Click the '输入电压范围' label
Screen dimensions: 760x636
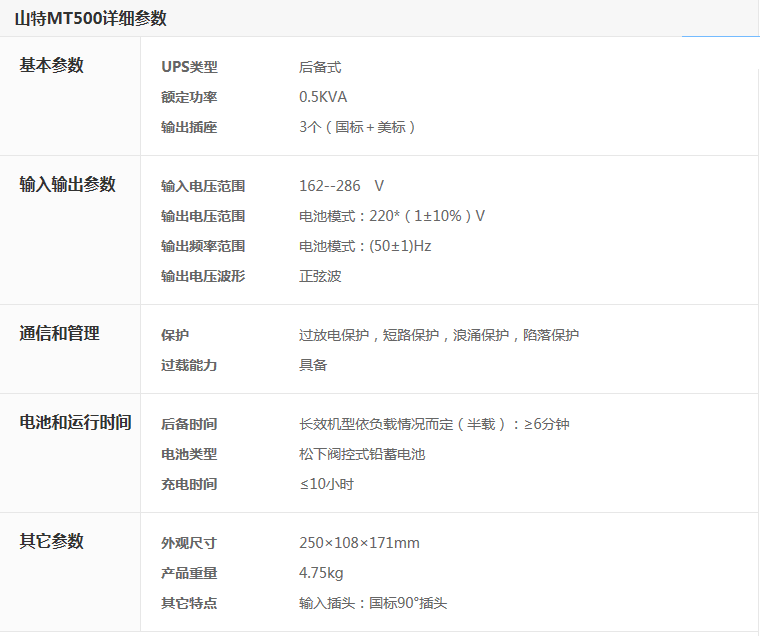[203, 186]
